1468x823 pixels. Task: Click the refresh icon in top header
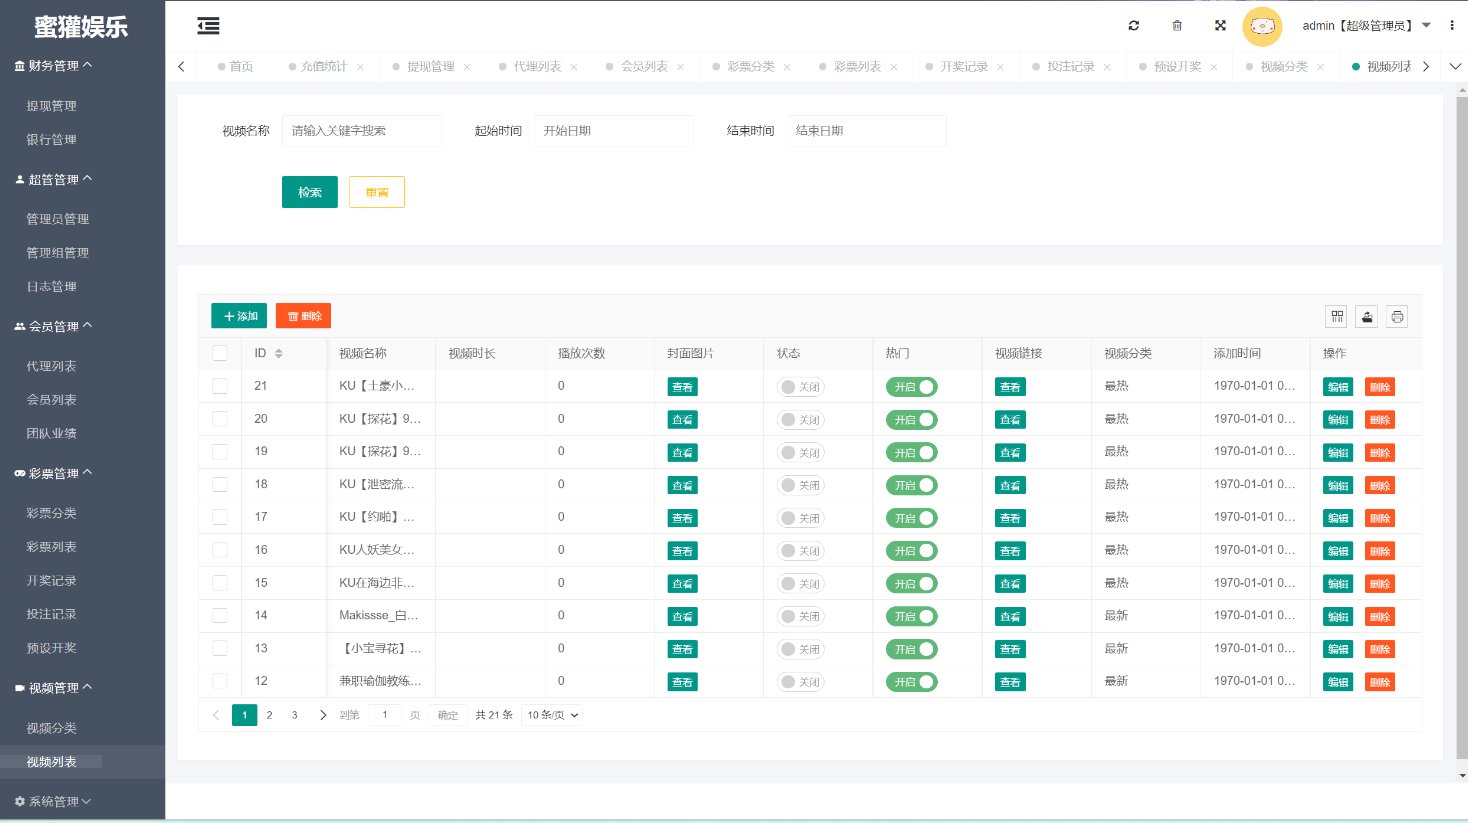click(x=1134, y=26)
